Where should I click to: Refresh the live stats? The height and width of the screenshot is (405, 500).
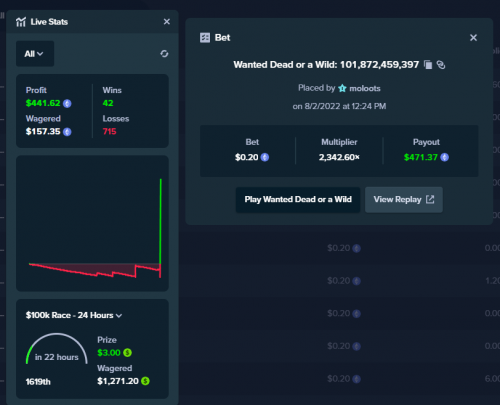tap(164, 54)
